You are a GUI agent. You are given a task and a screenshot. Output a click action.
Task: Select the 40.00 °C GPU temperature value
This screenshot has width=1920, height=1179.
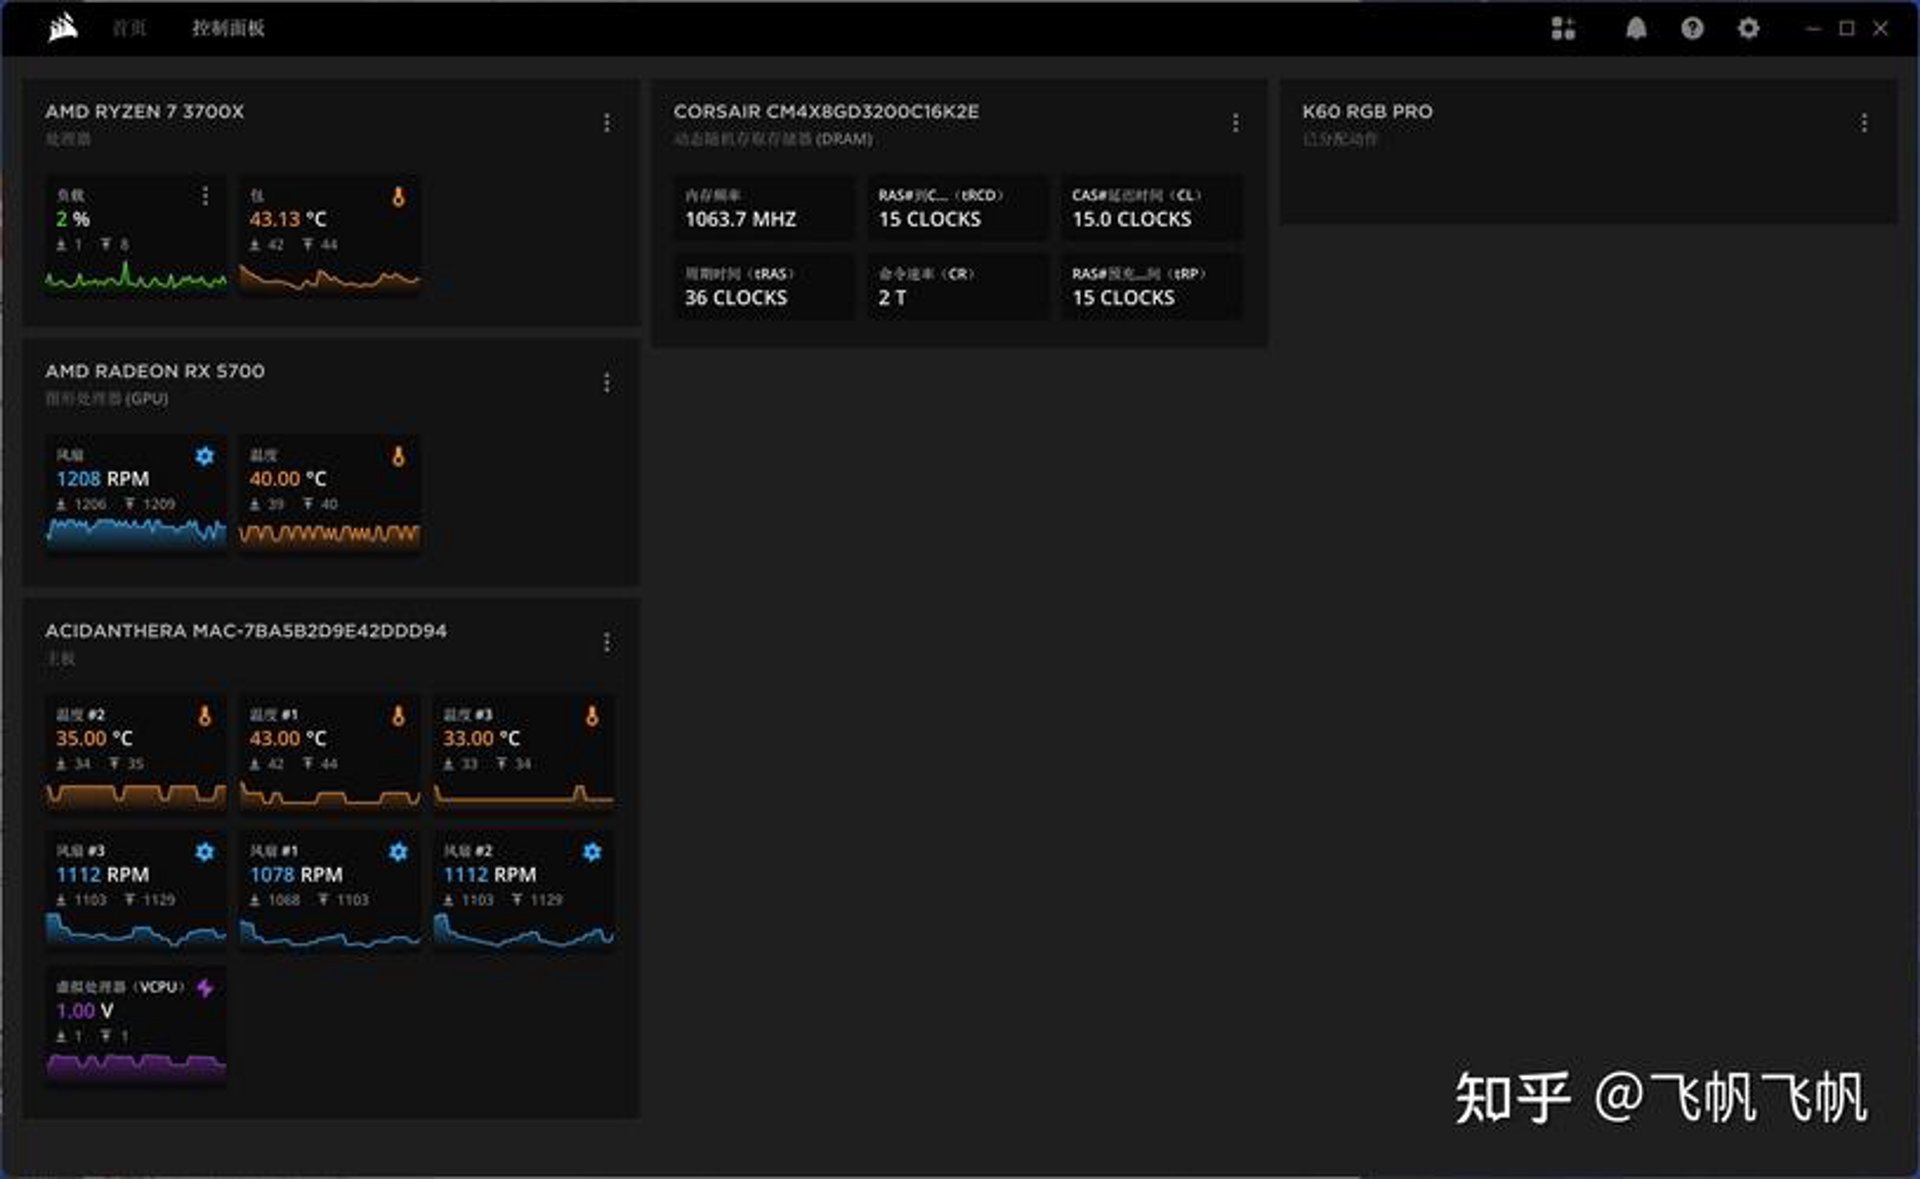click(x=288, y=479)
